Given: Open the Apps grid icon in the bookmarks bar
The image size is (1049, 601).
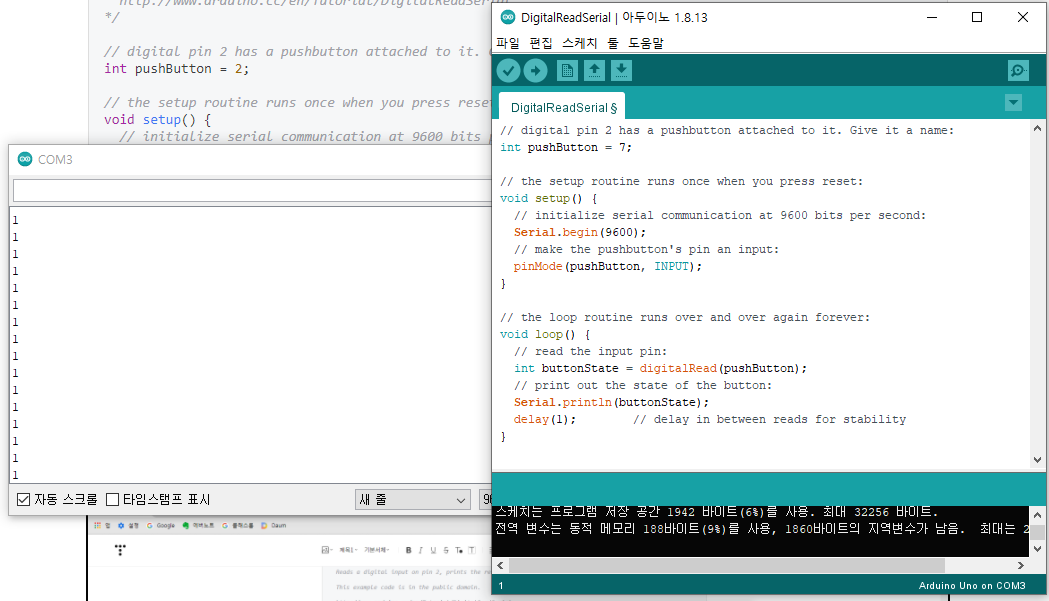Looking at the screenshot, I should (x=98, y=525).
